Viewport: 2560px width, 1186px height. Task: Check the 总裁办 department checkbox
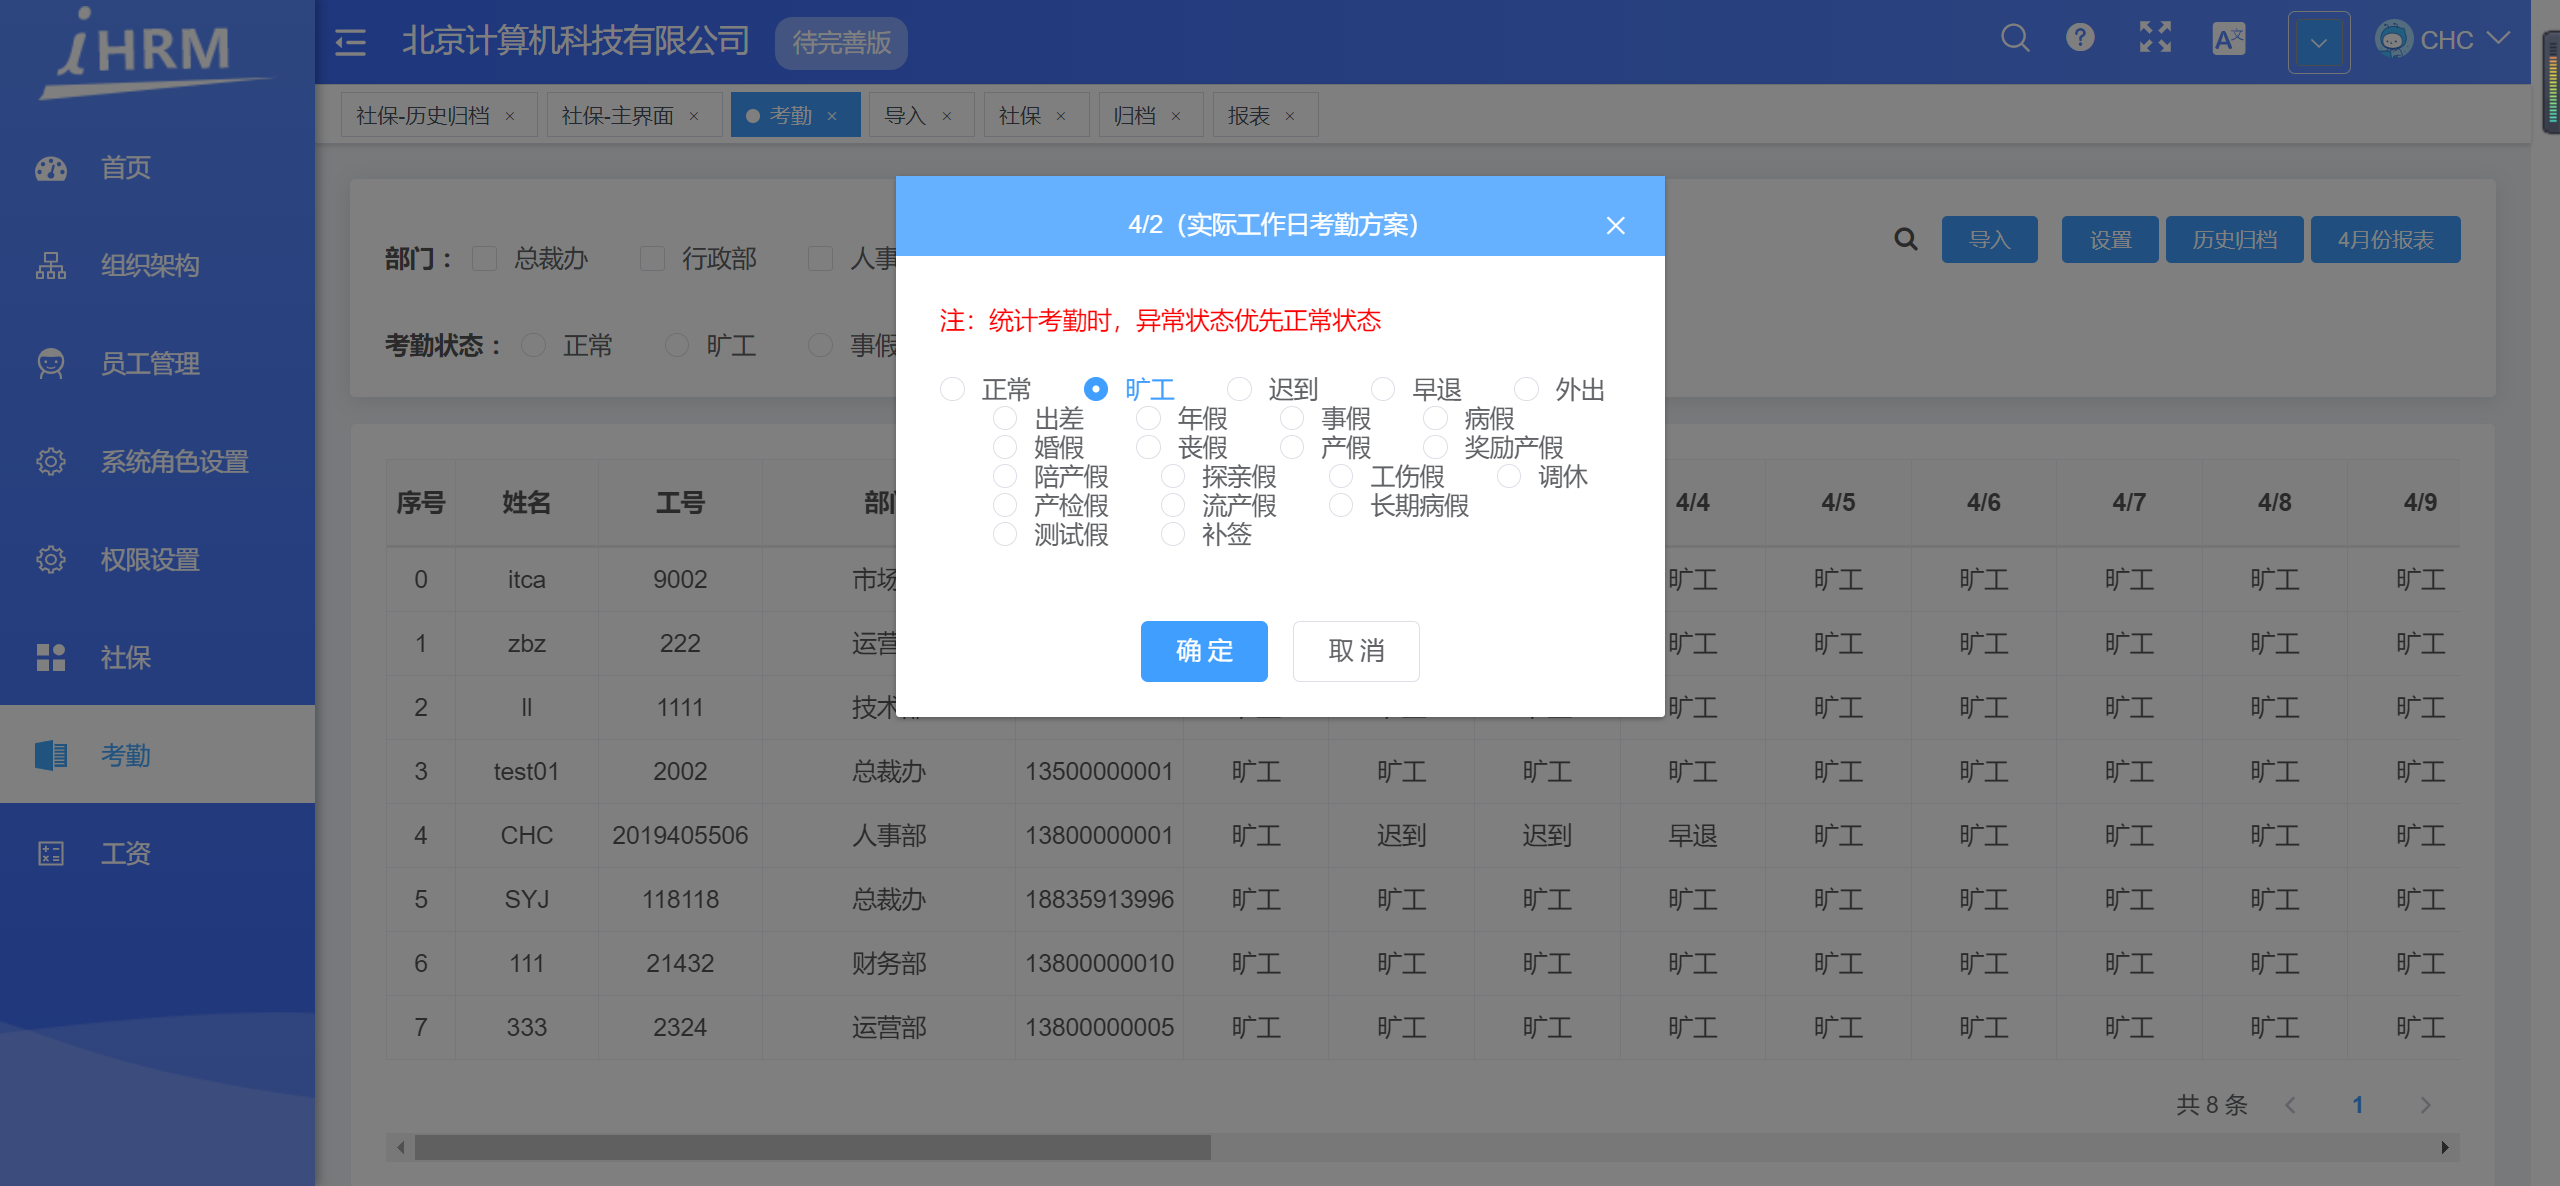484,259
